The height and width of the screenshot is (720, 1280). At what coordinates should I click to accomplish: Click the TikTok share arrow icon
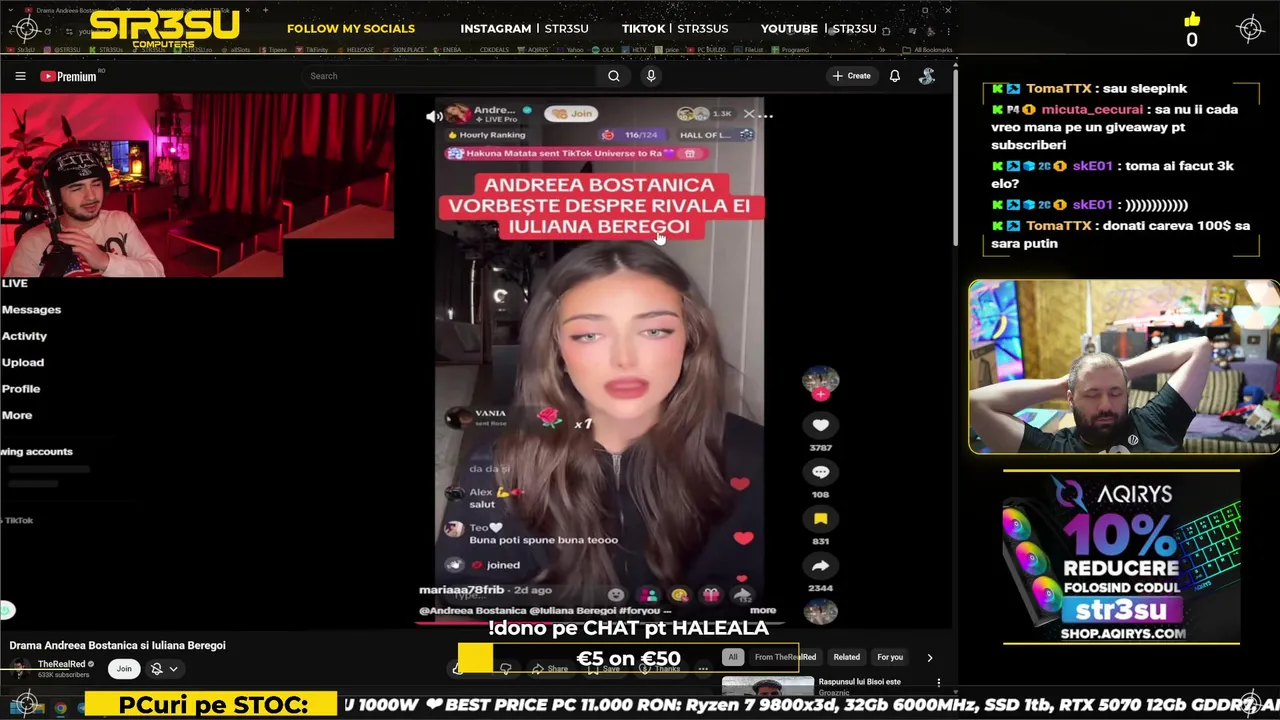tap(820, 566)
